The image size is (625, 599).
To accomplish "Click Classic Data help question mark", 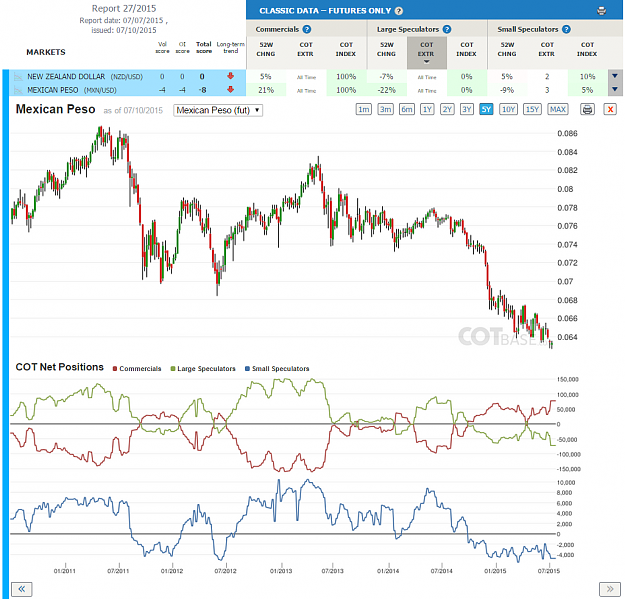I will (399, 11).
